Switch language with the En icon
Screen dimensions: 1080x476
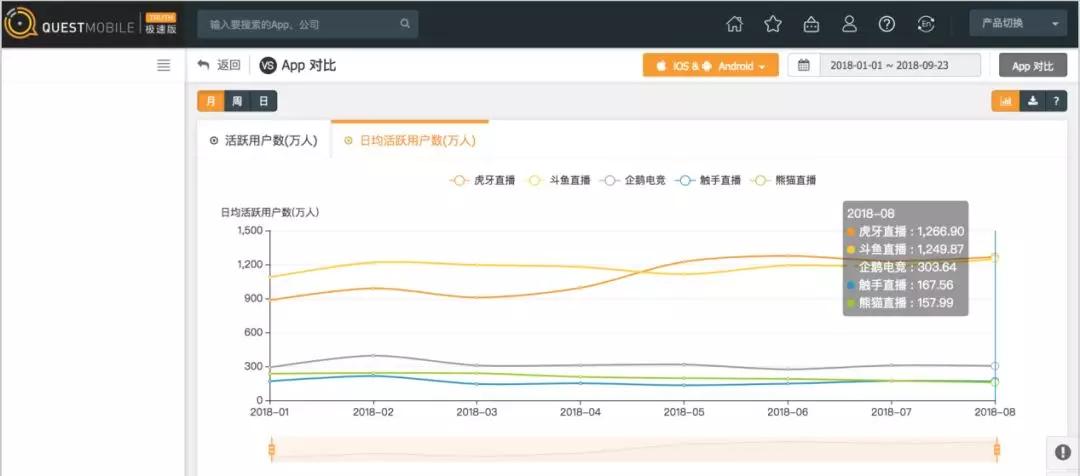pyautogui.click(x=926, y=24)
